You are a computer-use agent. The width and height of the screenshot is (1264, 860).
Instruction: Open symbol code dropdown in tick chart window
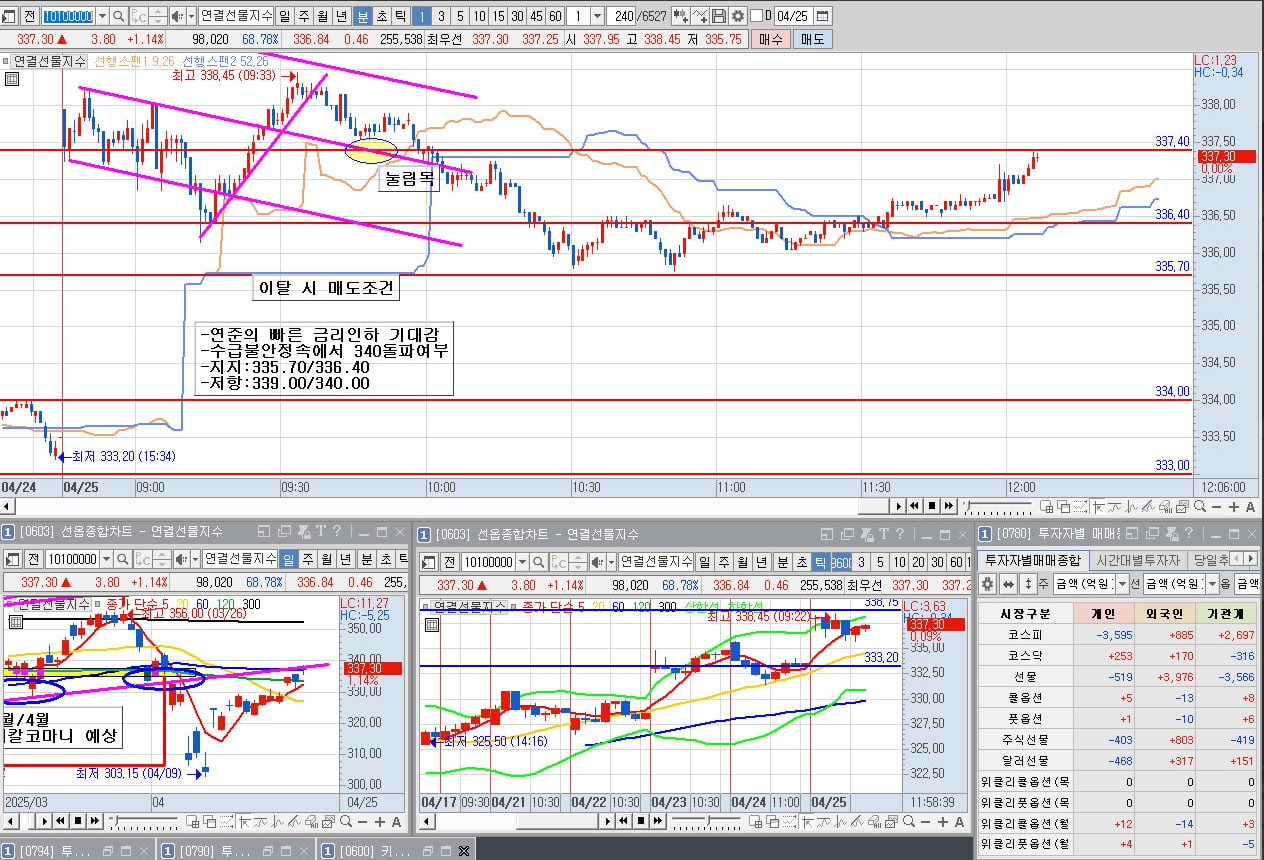[x=521, y=561]
